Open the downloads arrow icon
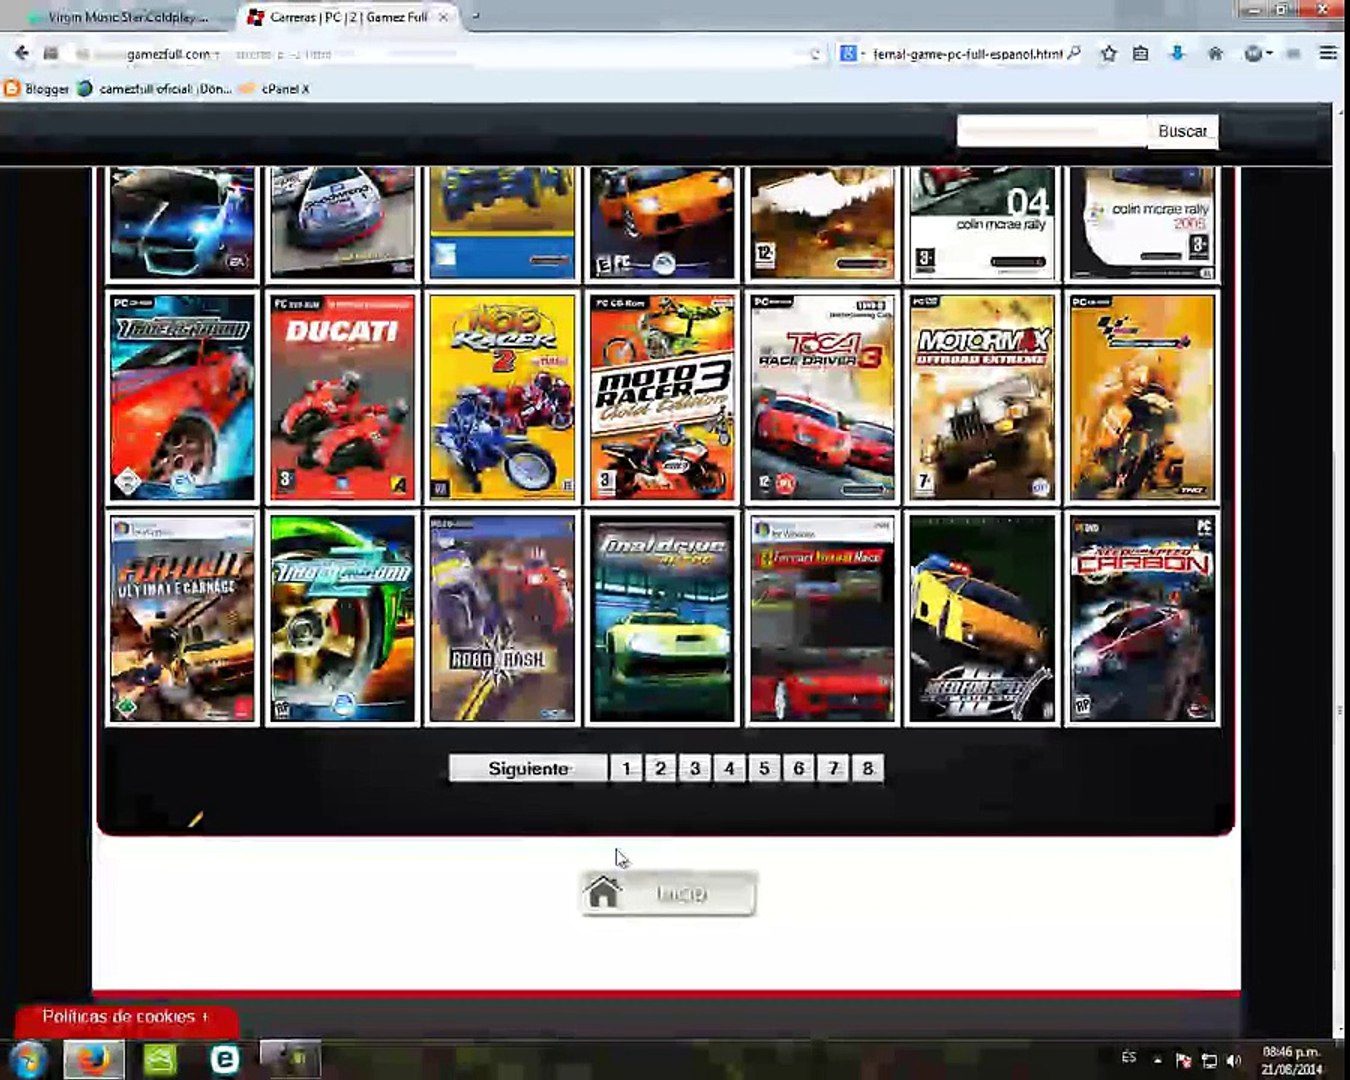This screenshot has height=1080, width=1350. (x=1177, y=53)
